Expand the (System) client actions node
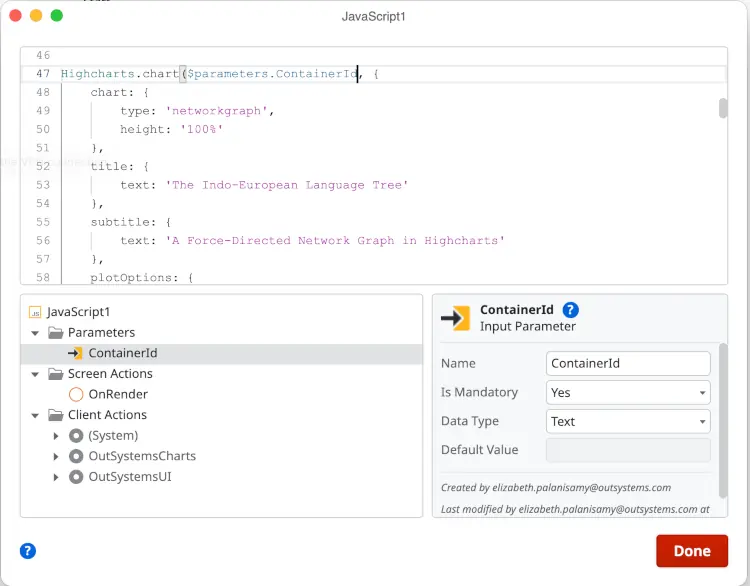 56,436
